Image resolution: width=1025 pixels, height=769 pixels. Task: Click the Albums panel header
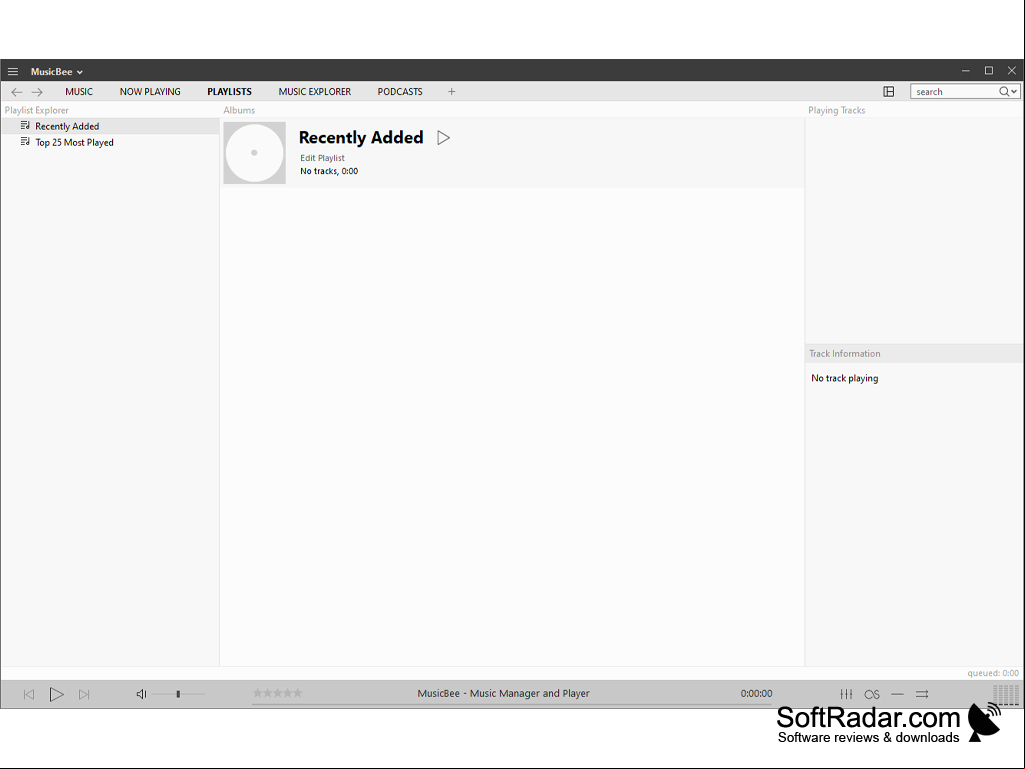(x=239, y=110)
